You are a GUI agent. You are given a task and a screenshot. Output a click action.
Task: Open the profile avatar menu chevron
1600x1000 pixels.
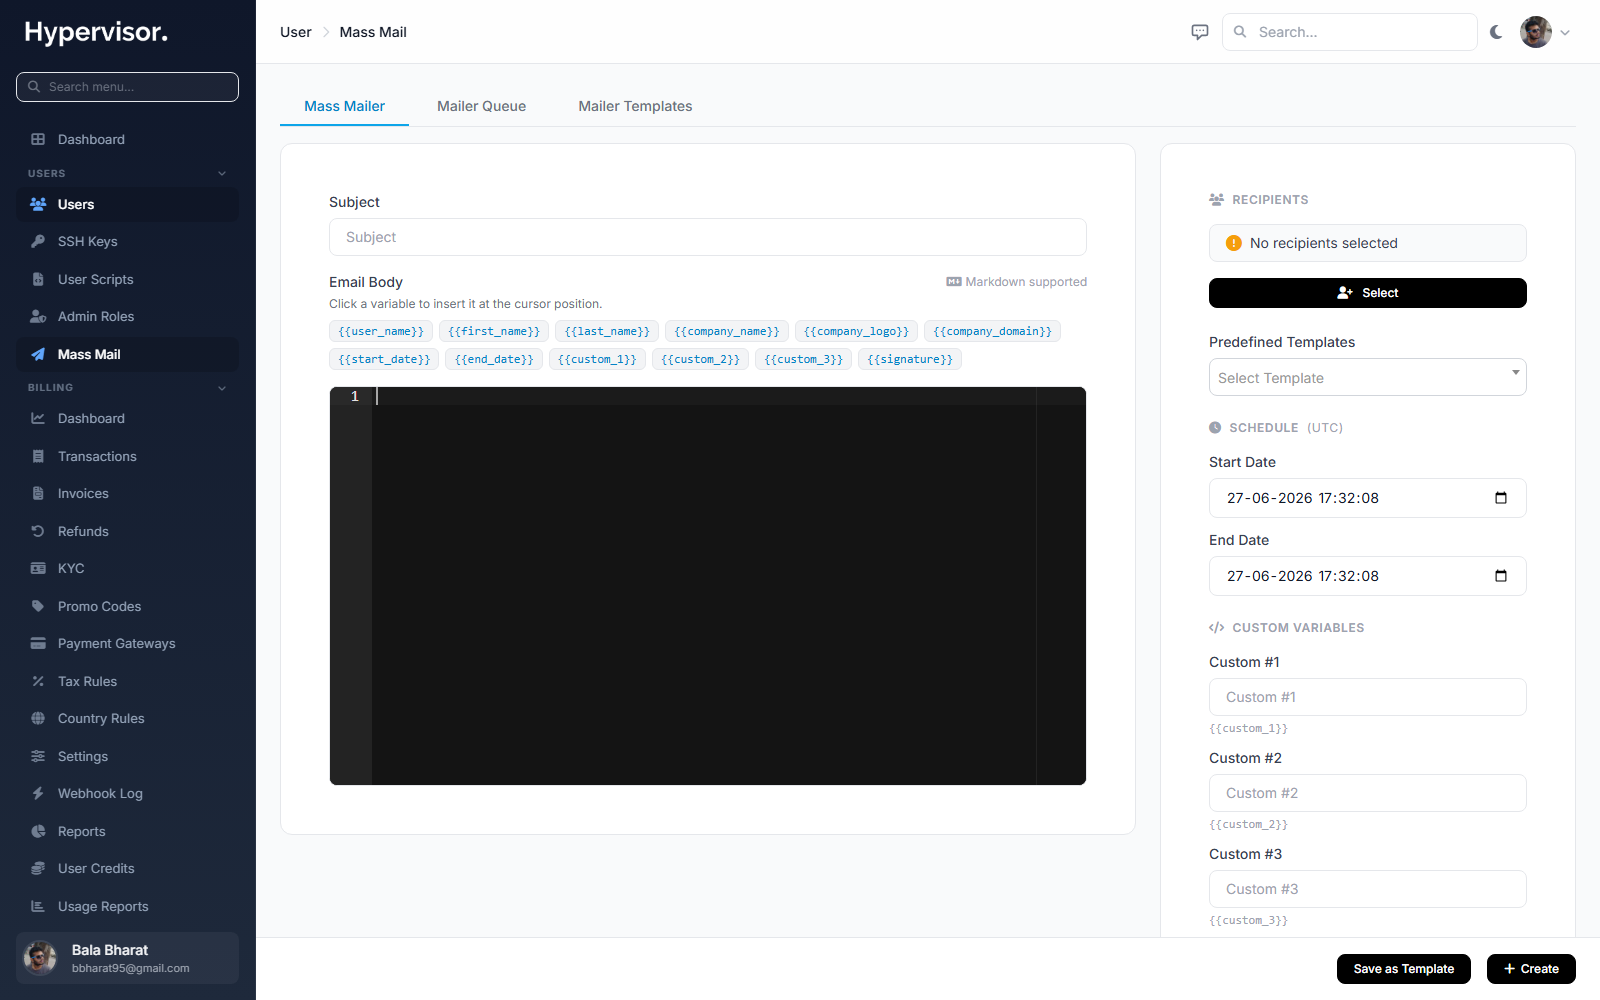click(1565, 32)
